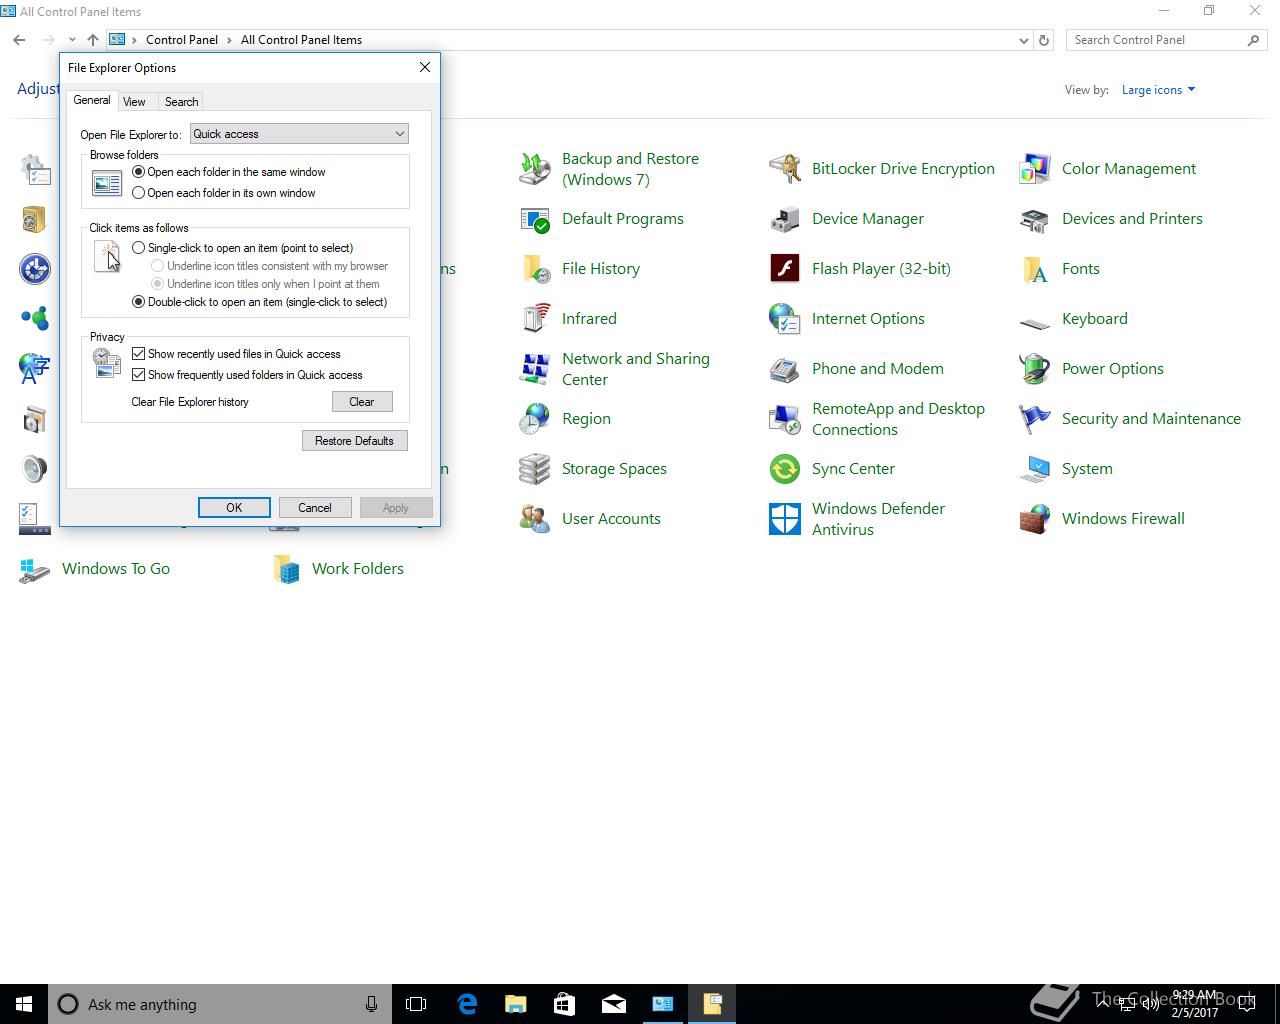Refresh the Control Panel view
This screenshot has width=1280, height=1024.
(1044, 40)
